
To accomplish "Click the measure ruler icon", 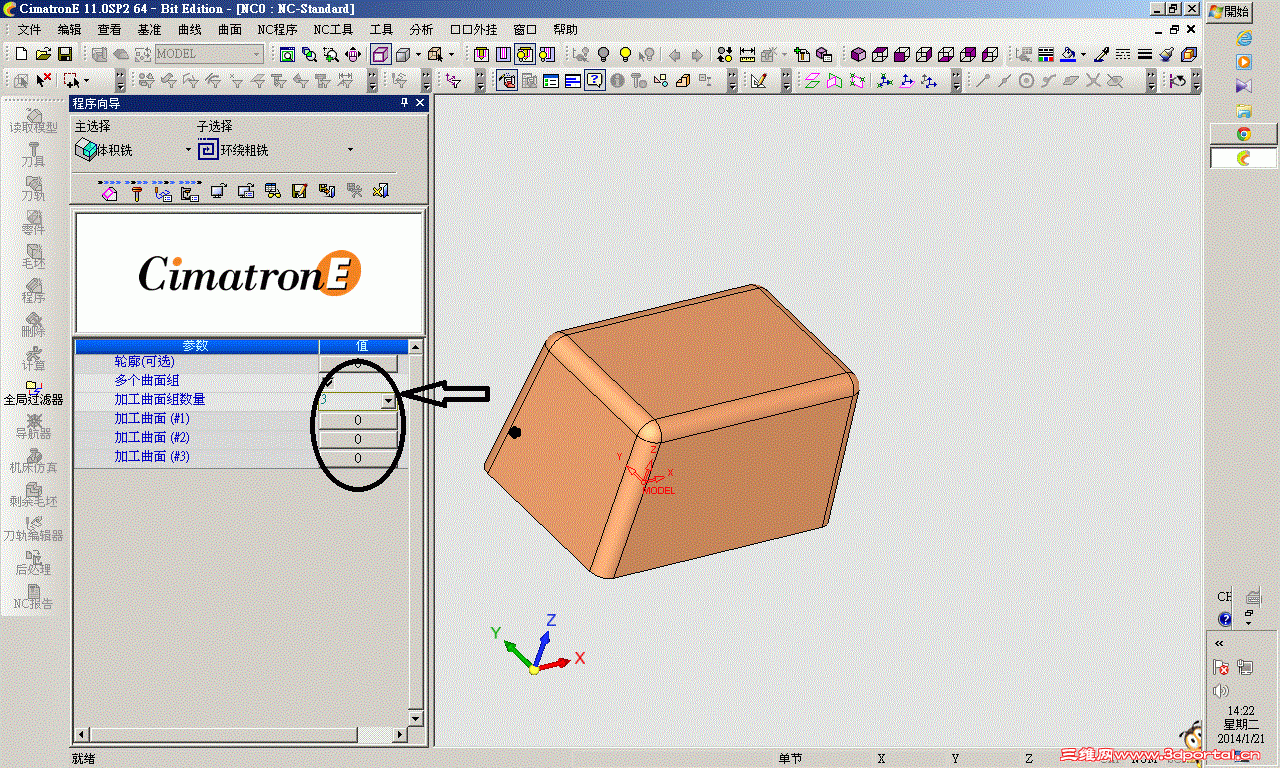I will tap(747, 54).
